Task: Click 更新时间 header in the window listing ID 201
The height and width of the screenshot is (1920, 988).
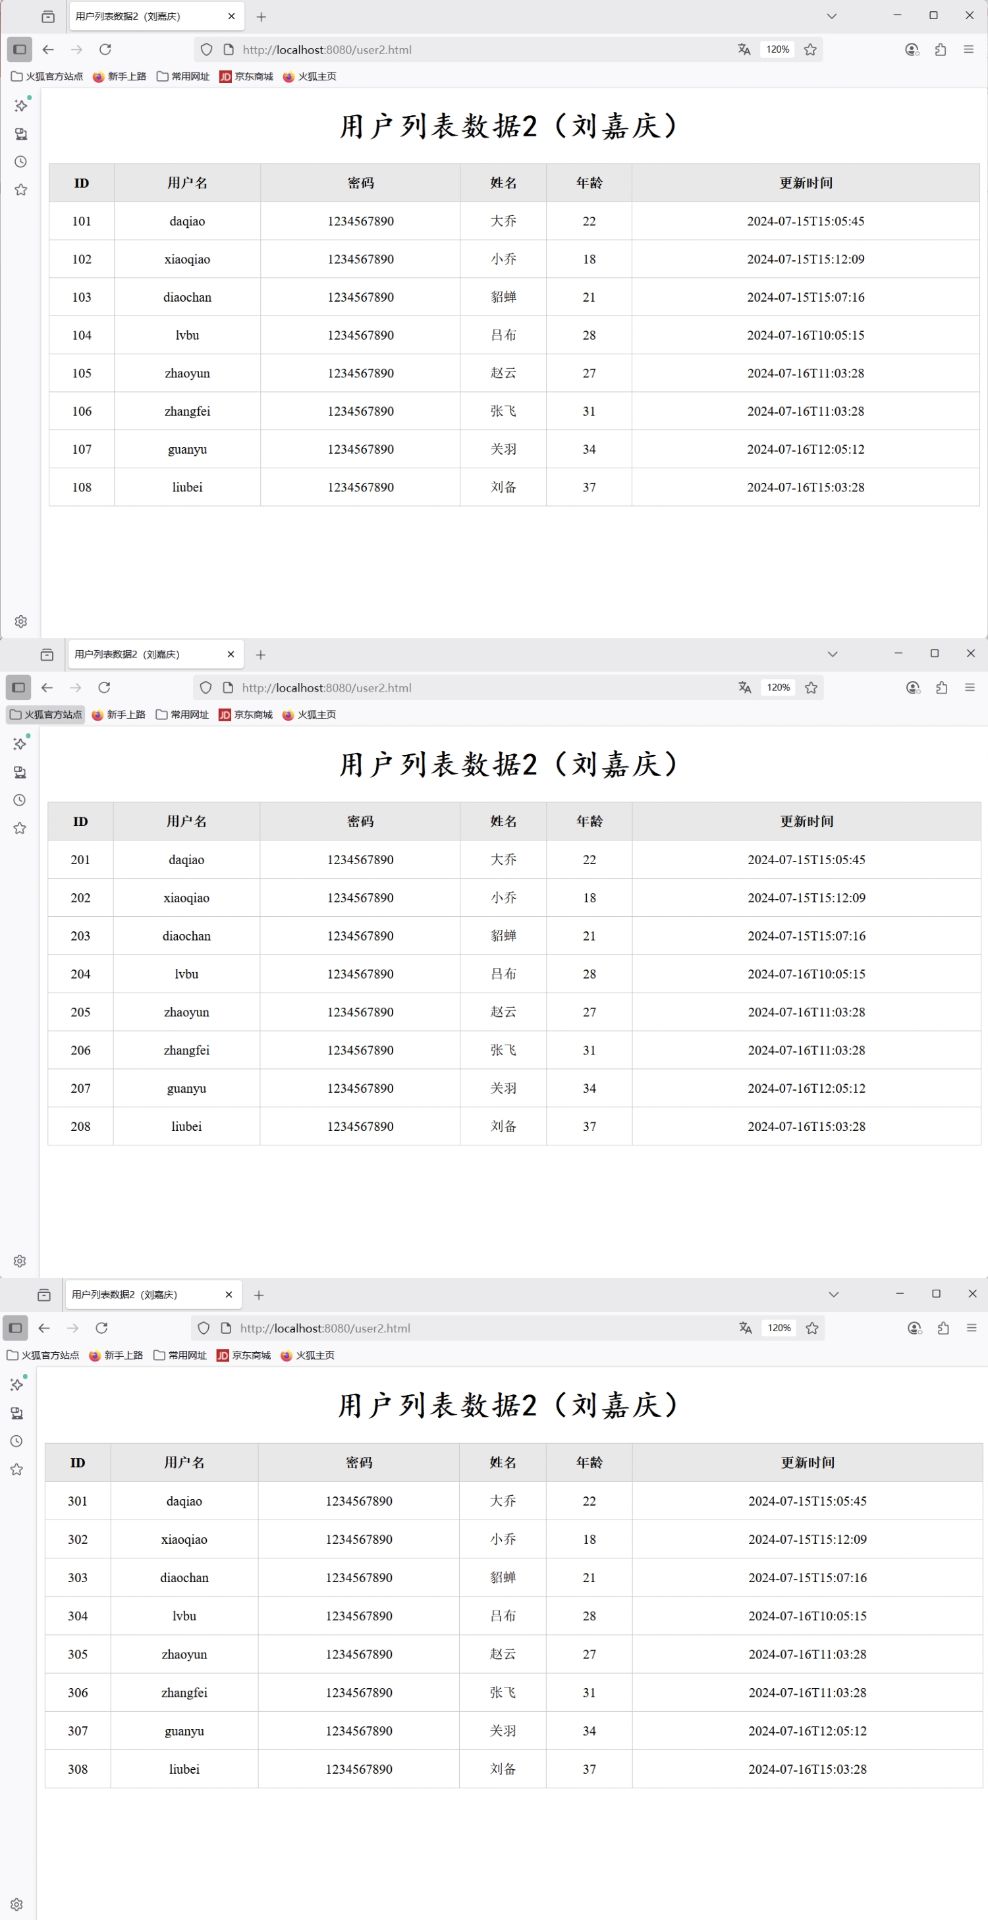Action: point(807,821)
